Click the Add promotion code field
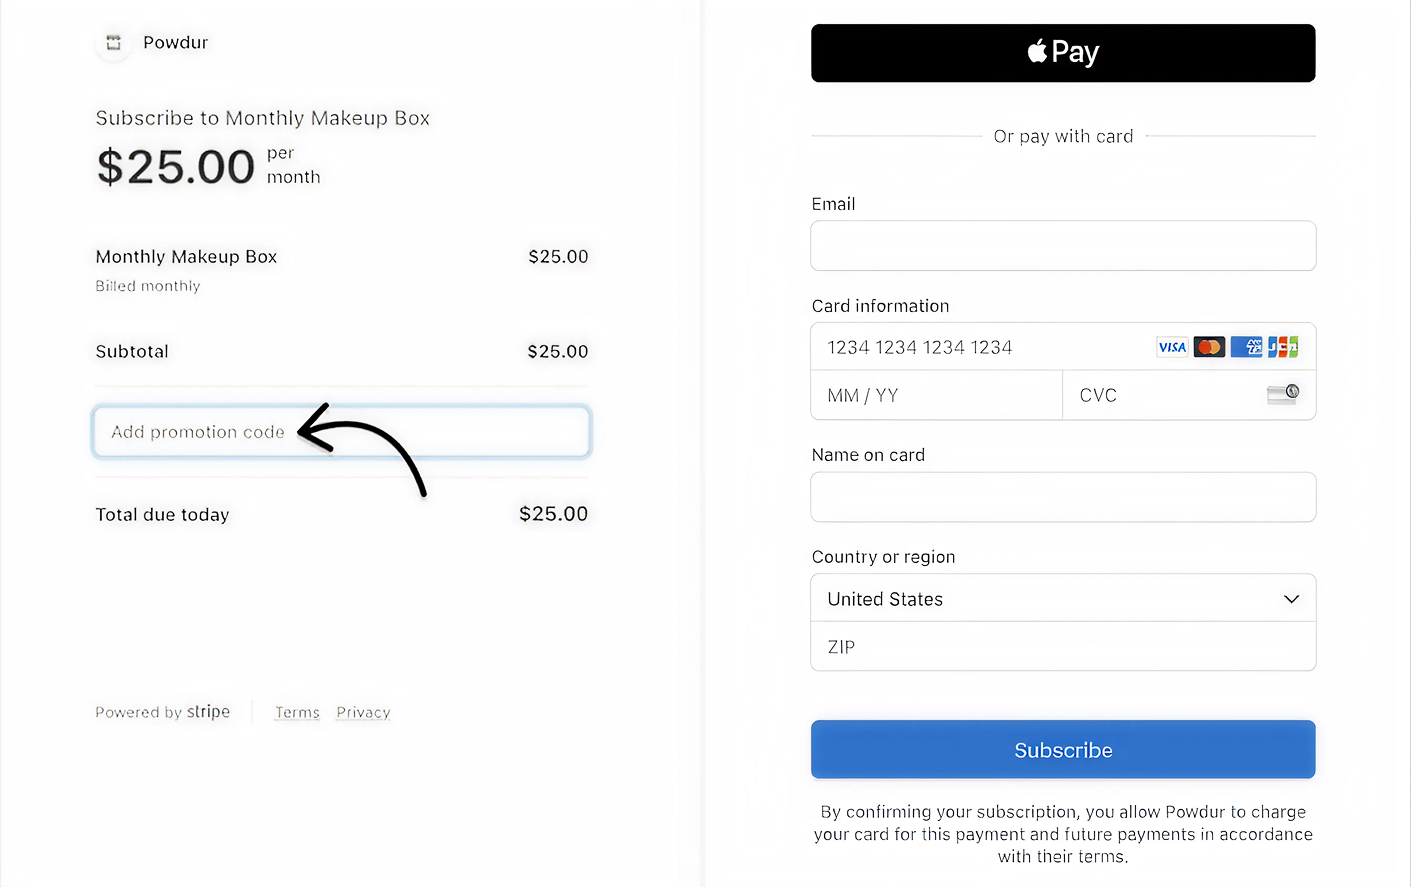 coord(341,431)
